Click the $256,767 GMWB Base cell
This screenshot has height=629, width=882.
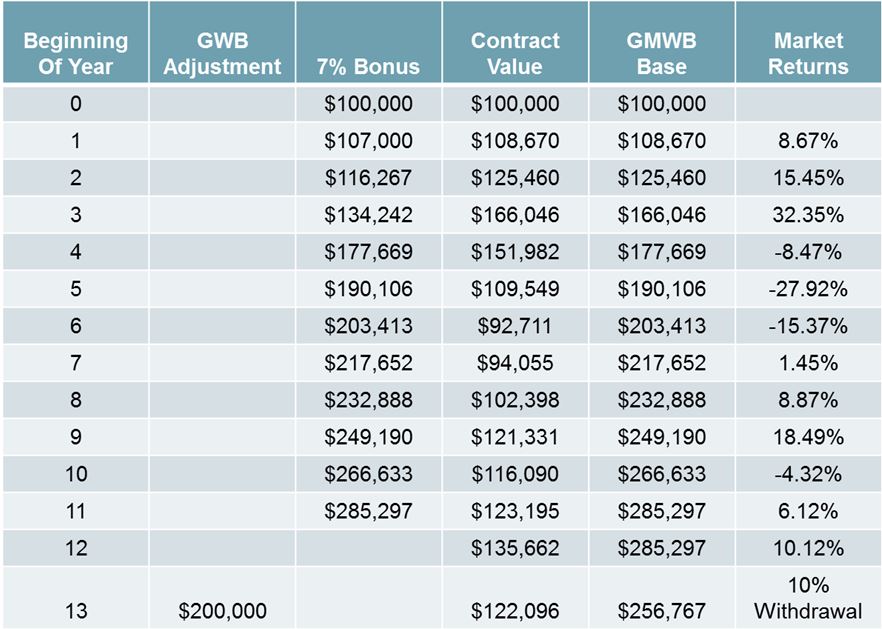point(661,610)
